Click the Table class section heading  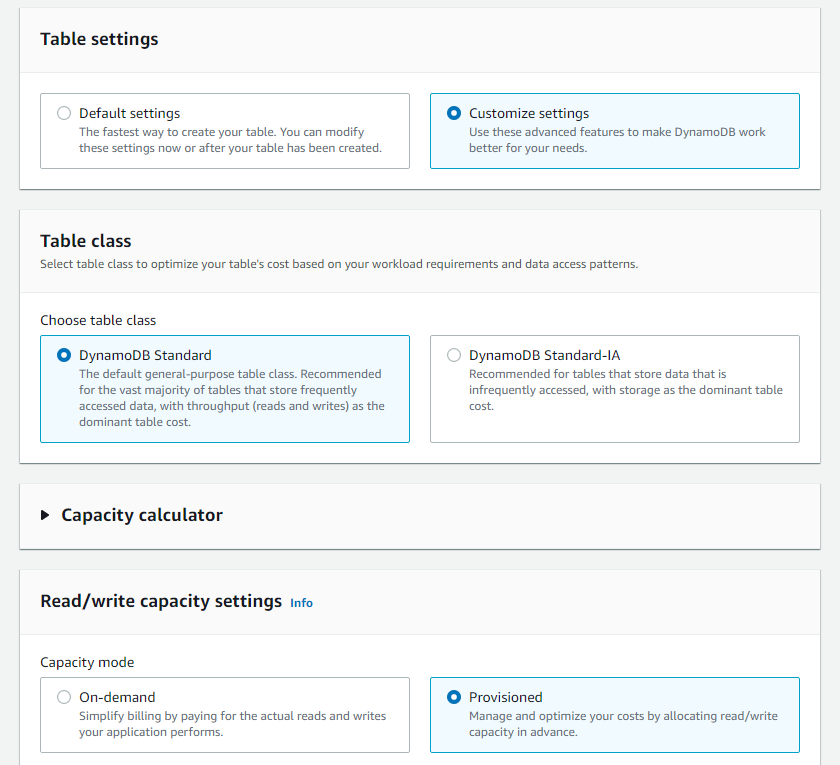(86, 241)
